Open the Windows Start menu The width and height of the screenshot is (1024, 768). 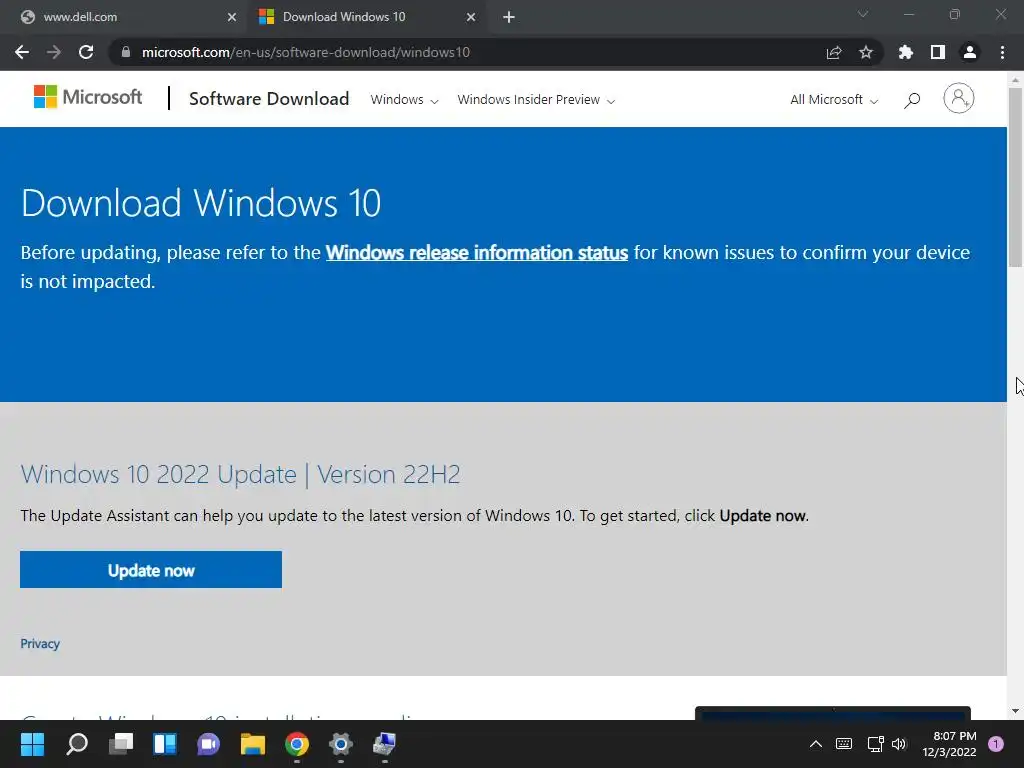32,744
